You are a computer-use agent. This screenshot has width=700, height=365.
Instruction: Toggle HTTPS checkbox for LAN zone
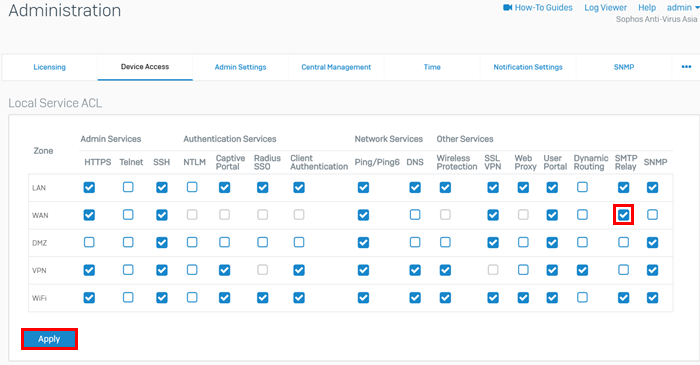(89, 187)
